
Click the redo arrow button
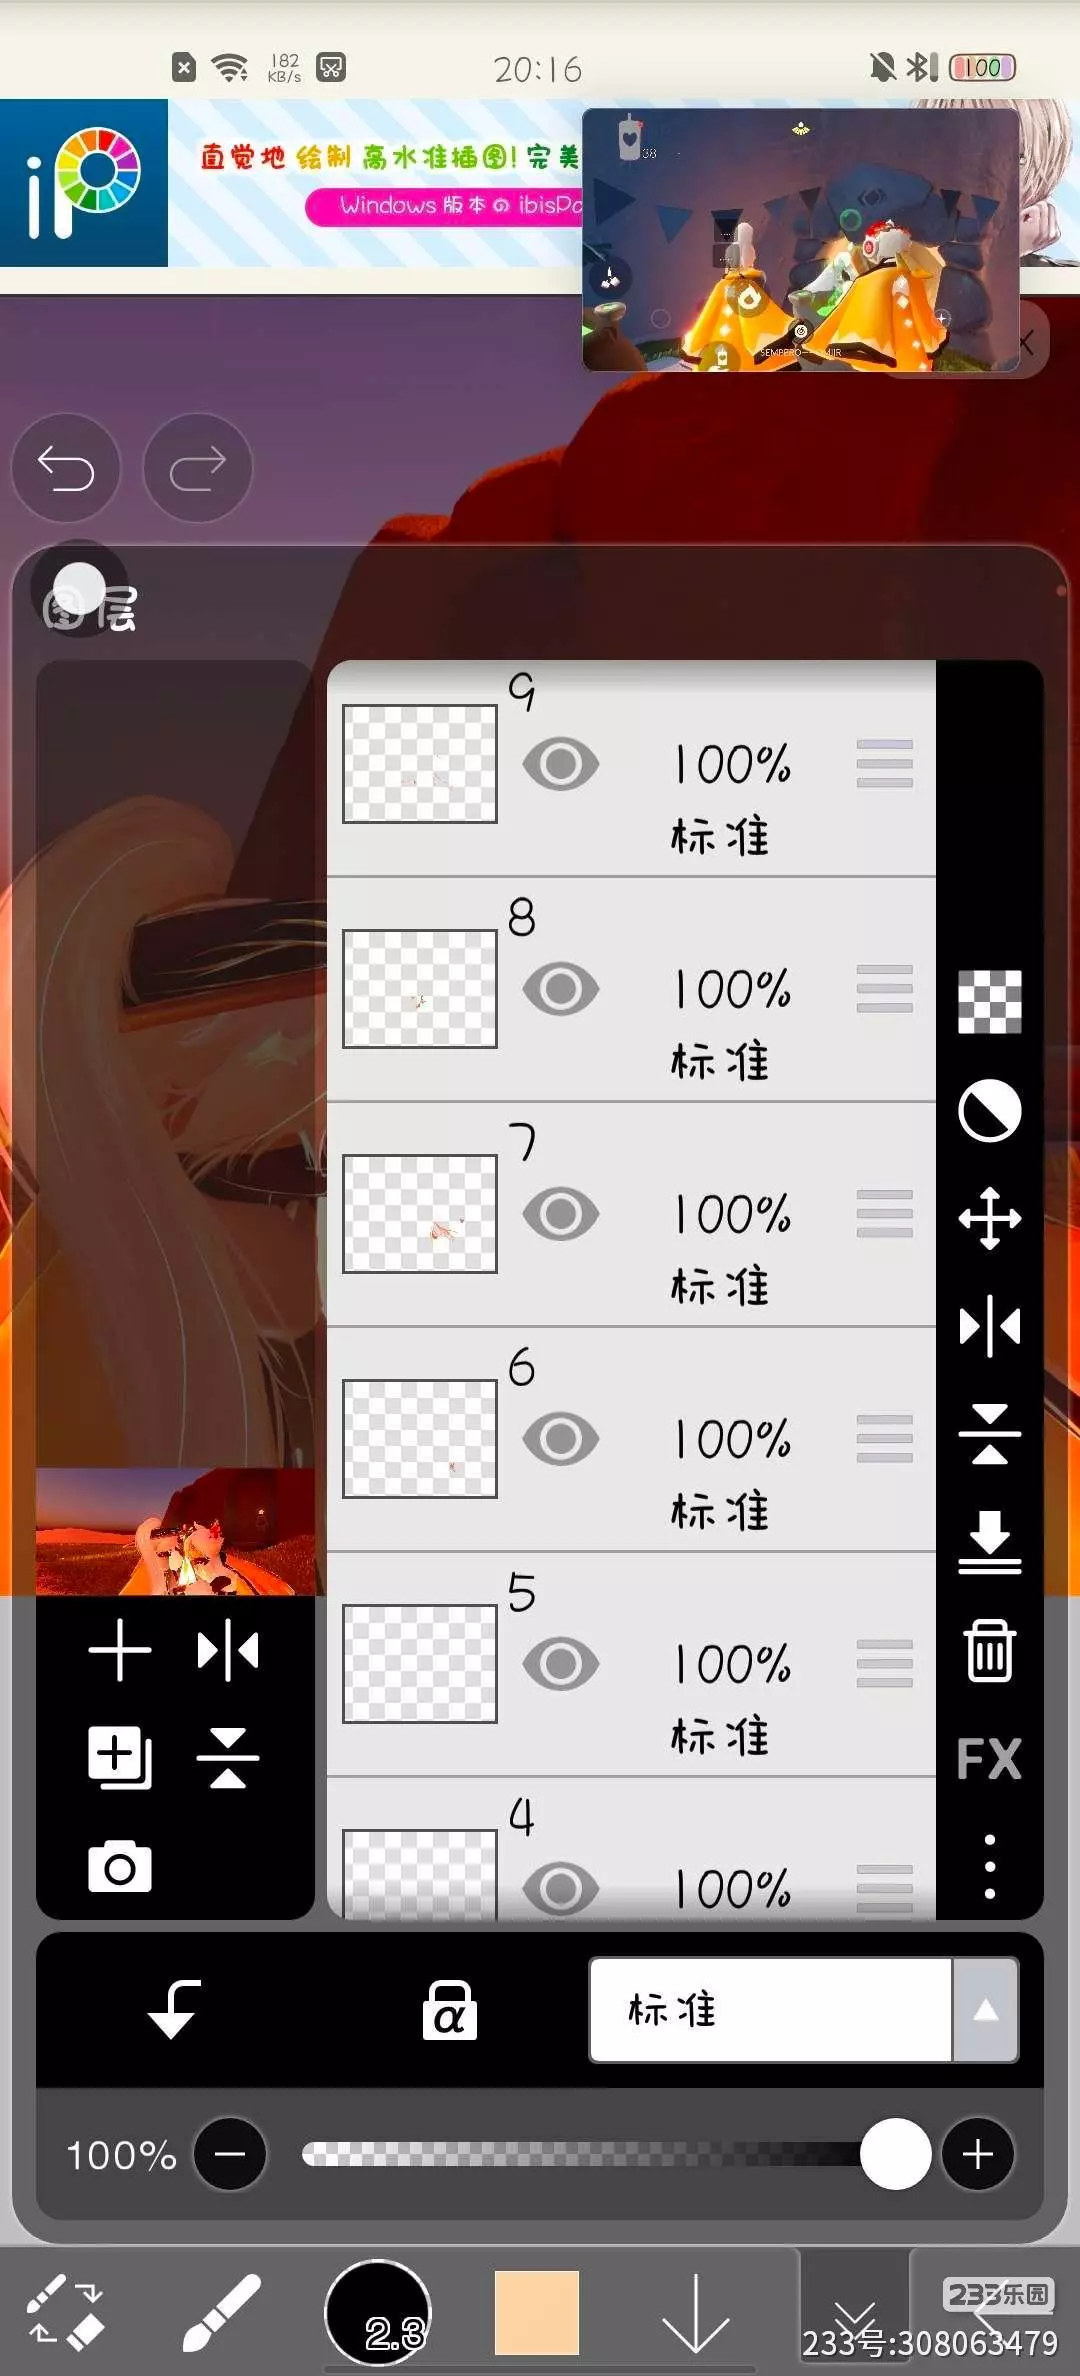click(198, 468)
